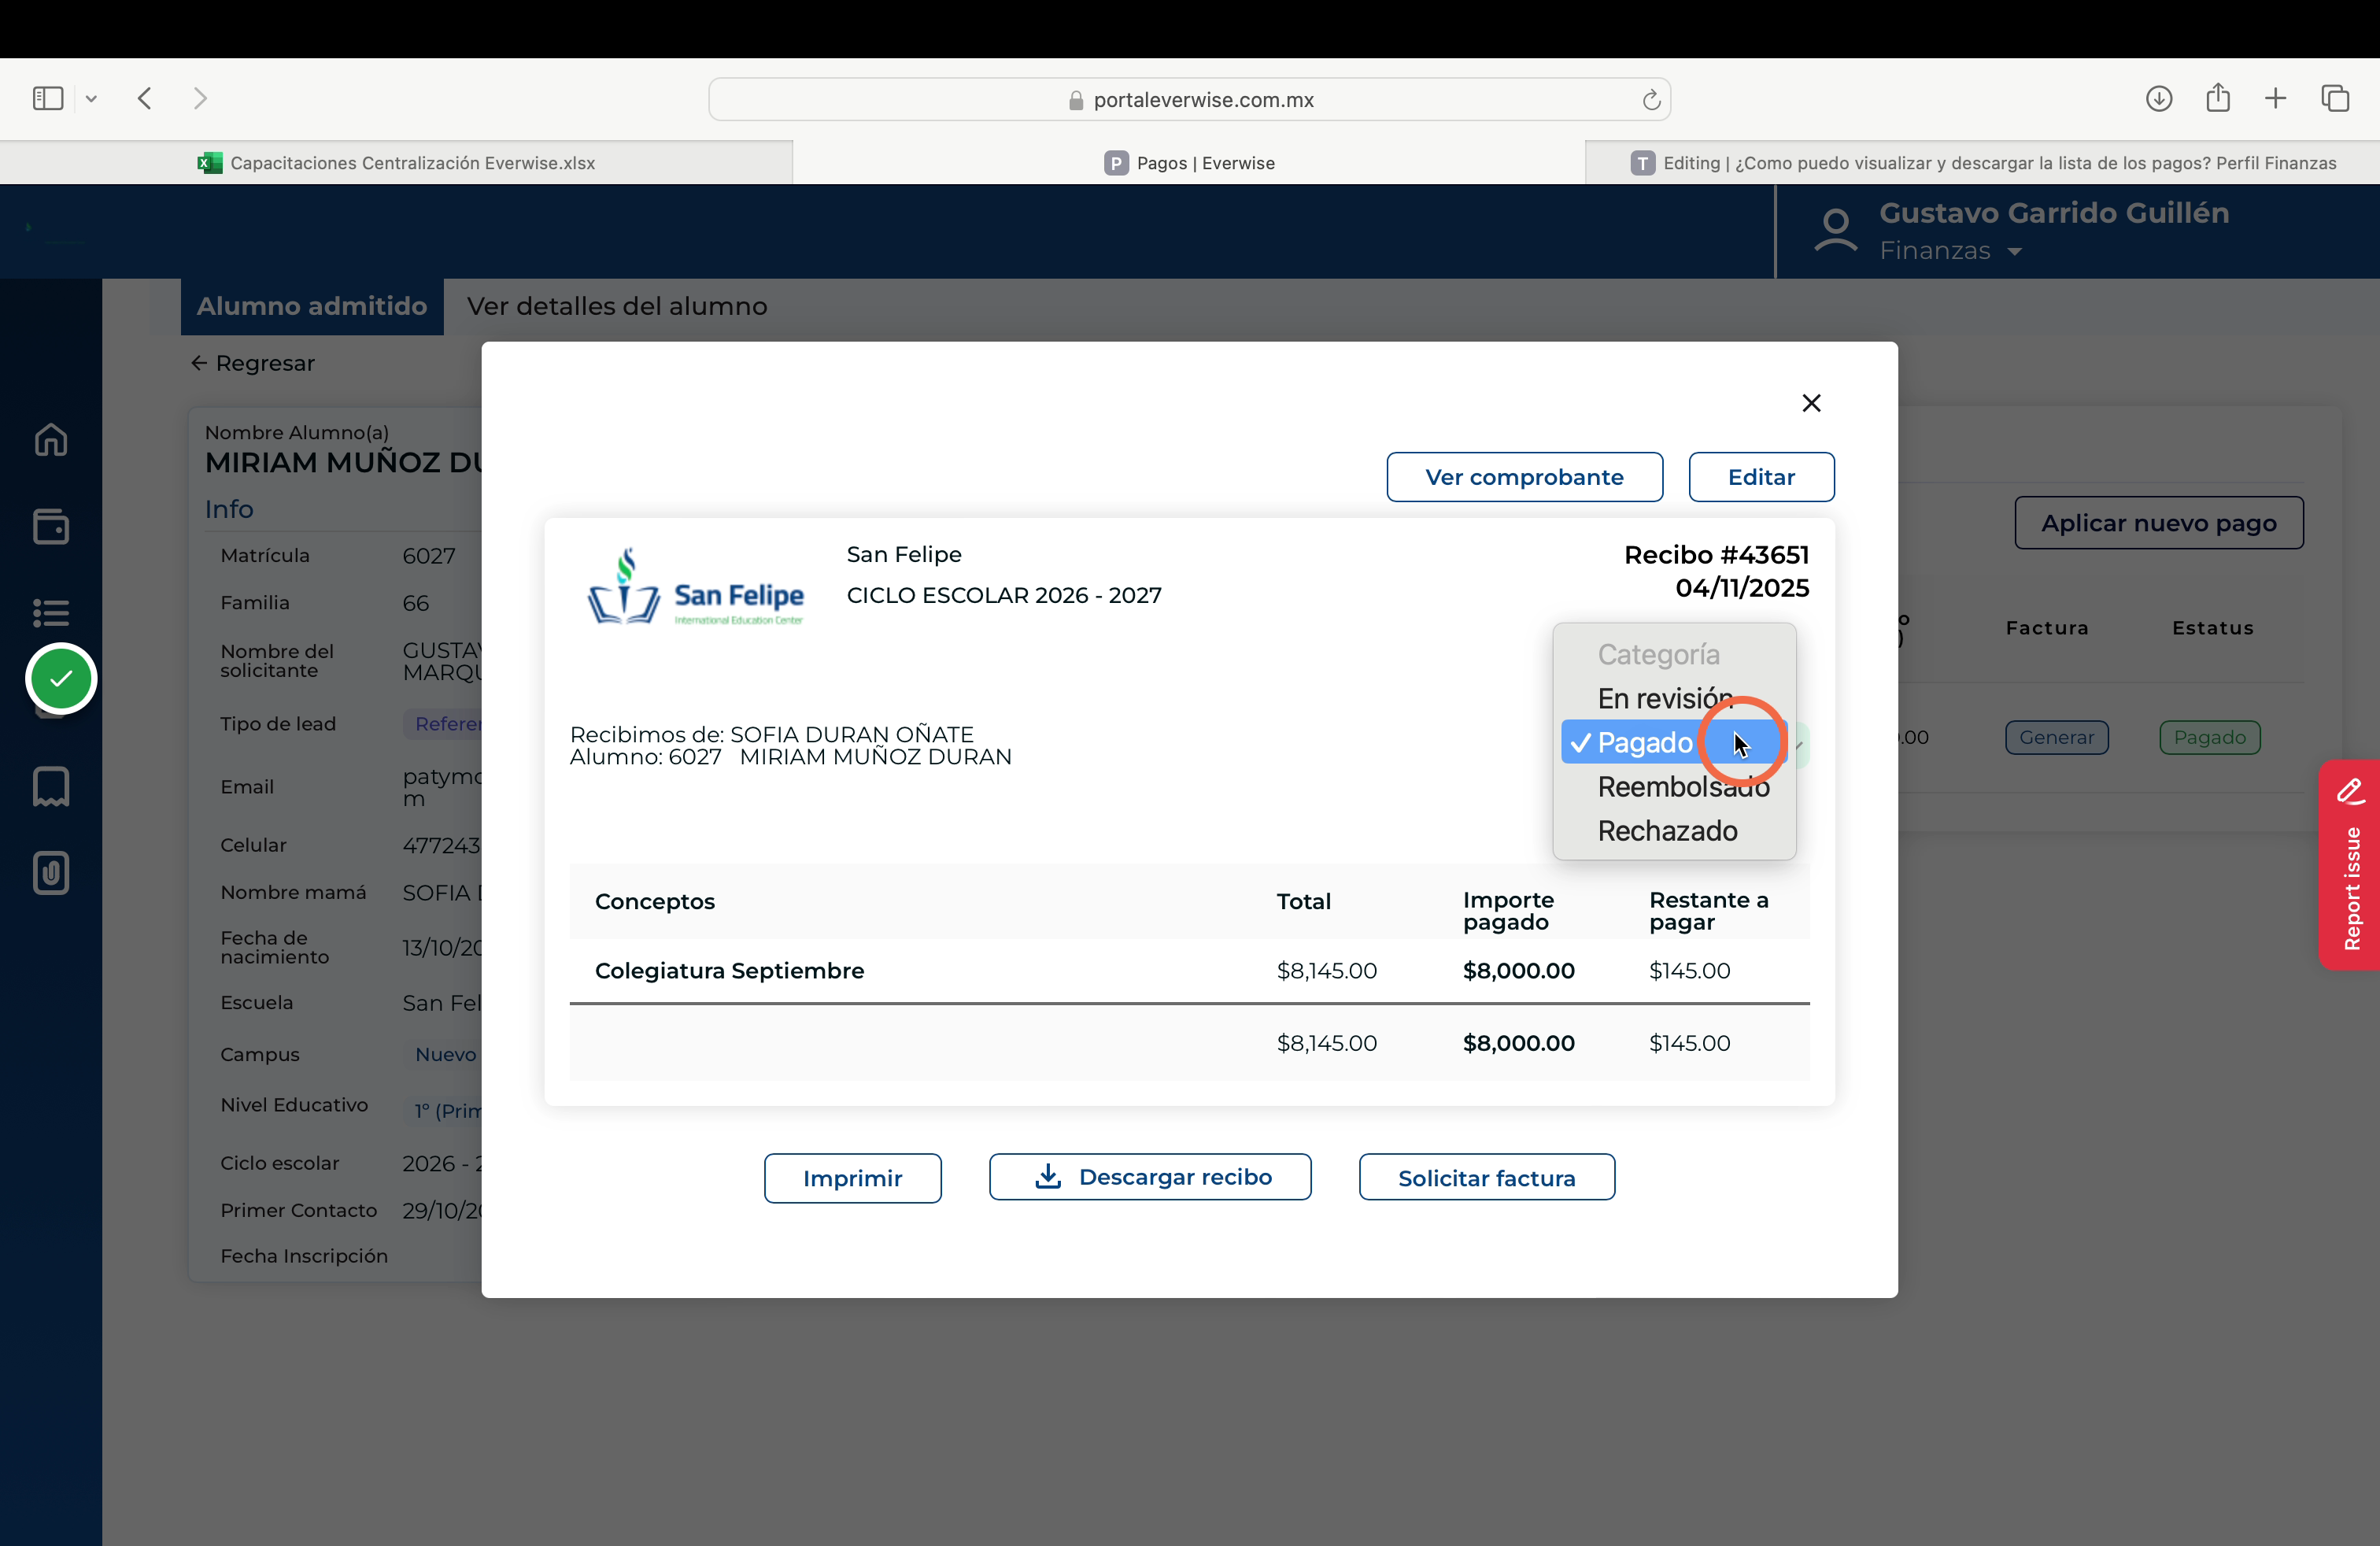Image resolution: width=2380 pixels, height=1546 pixels.
Task: Click the Ver comprobante button
Action: (1524, 477)
